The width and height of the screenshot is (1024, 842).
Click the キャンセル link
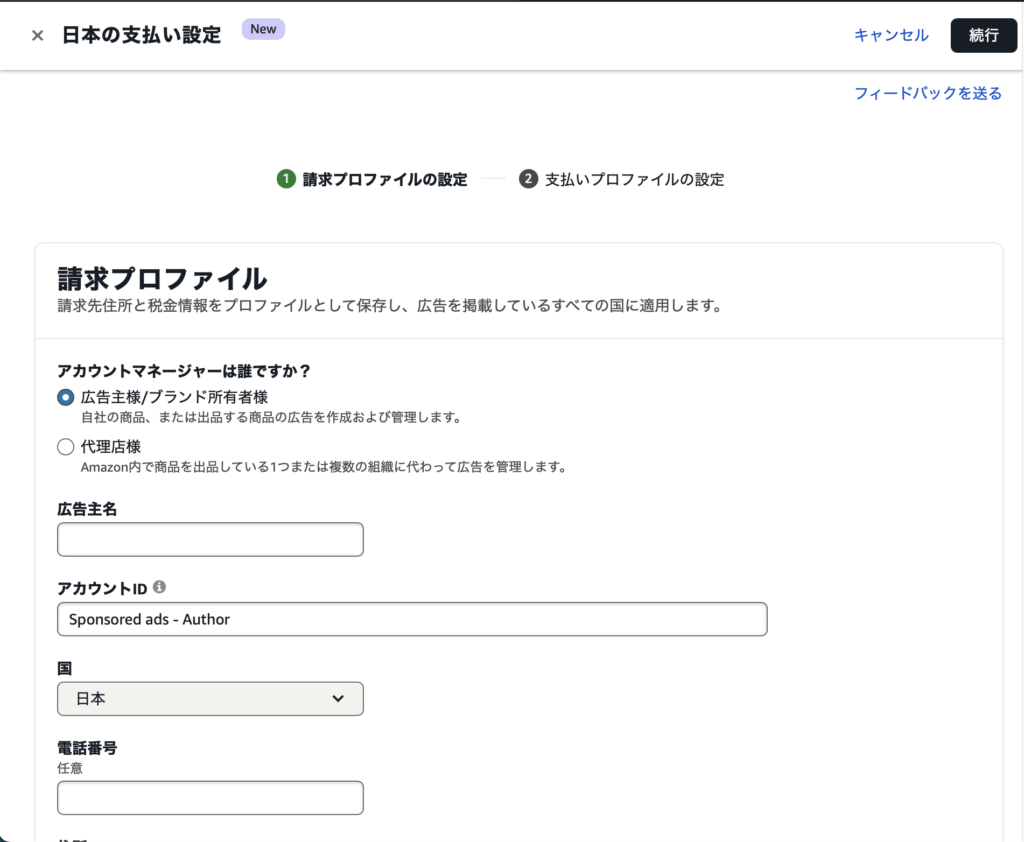point(891,35)
